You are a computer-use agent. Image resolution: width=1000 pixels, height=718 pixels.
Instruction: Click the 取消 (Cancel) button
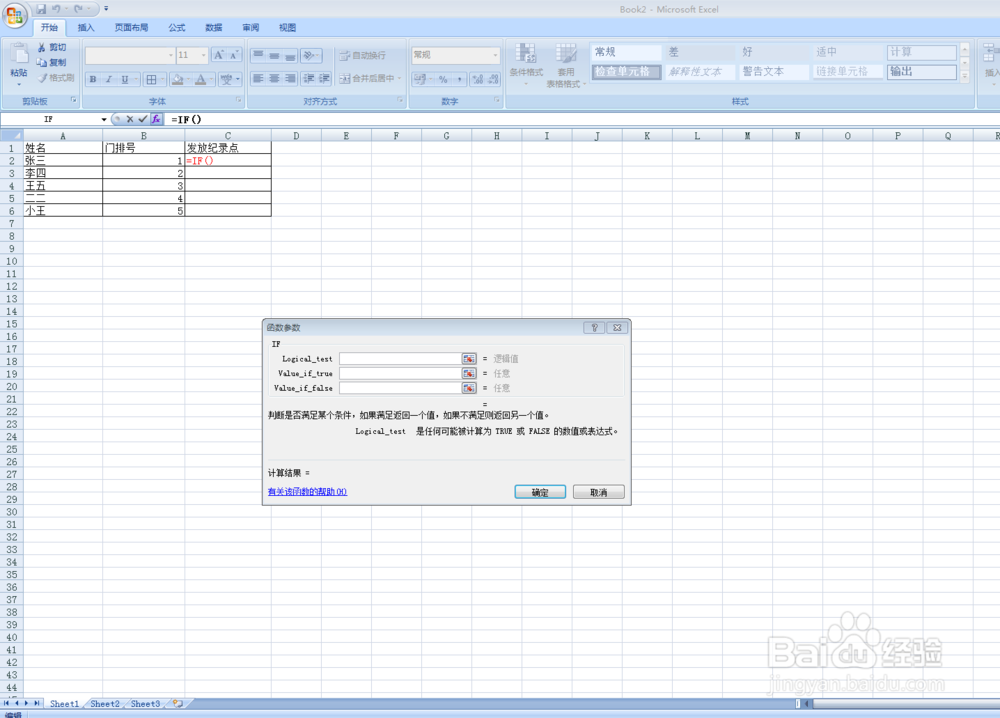[x=598, y=492]
